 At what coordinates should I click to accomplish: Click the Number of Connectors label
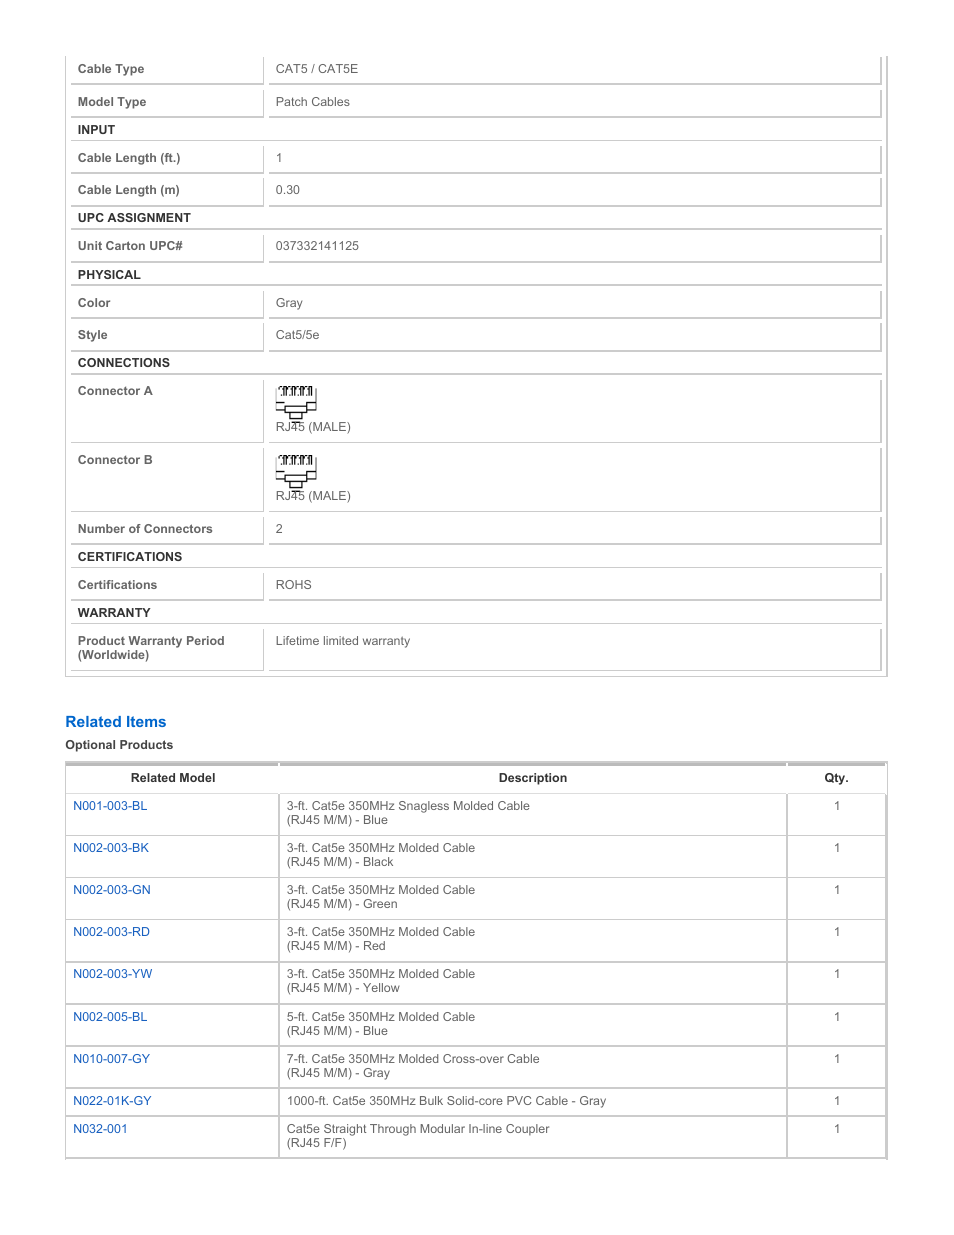click(145, 529)
